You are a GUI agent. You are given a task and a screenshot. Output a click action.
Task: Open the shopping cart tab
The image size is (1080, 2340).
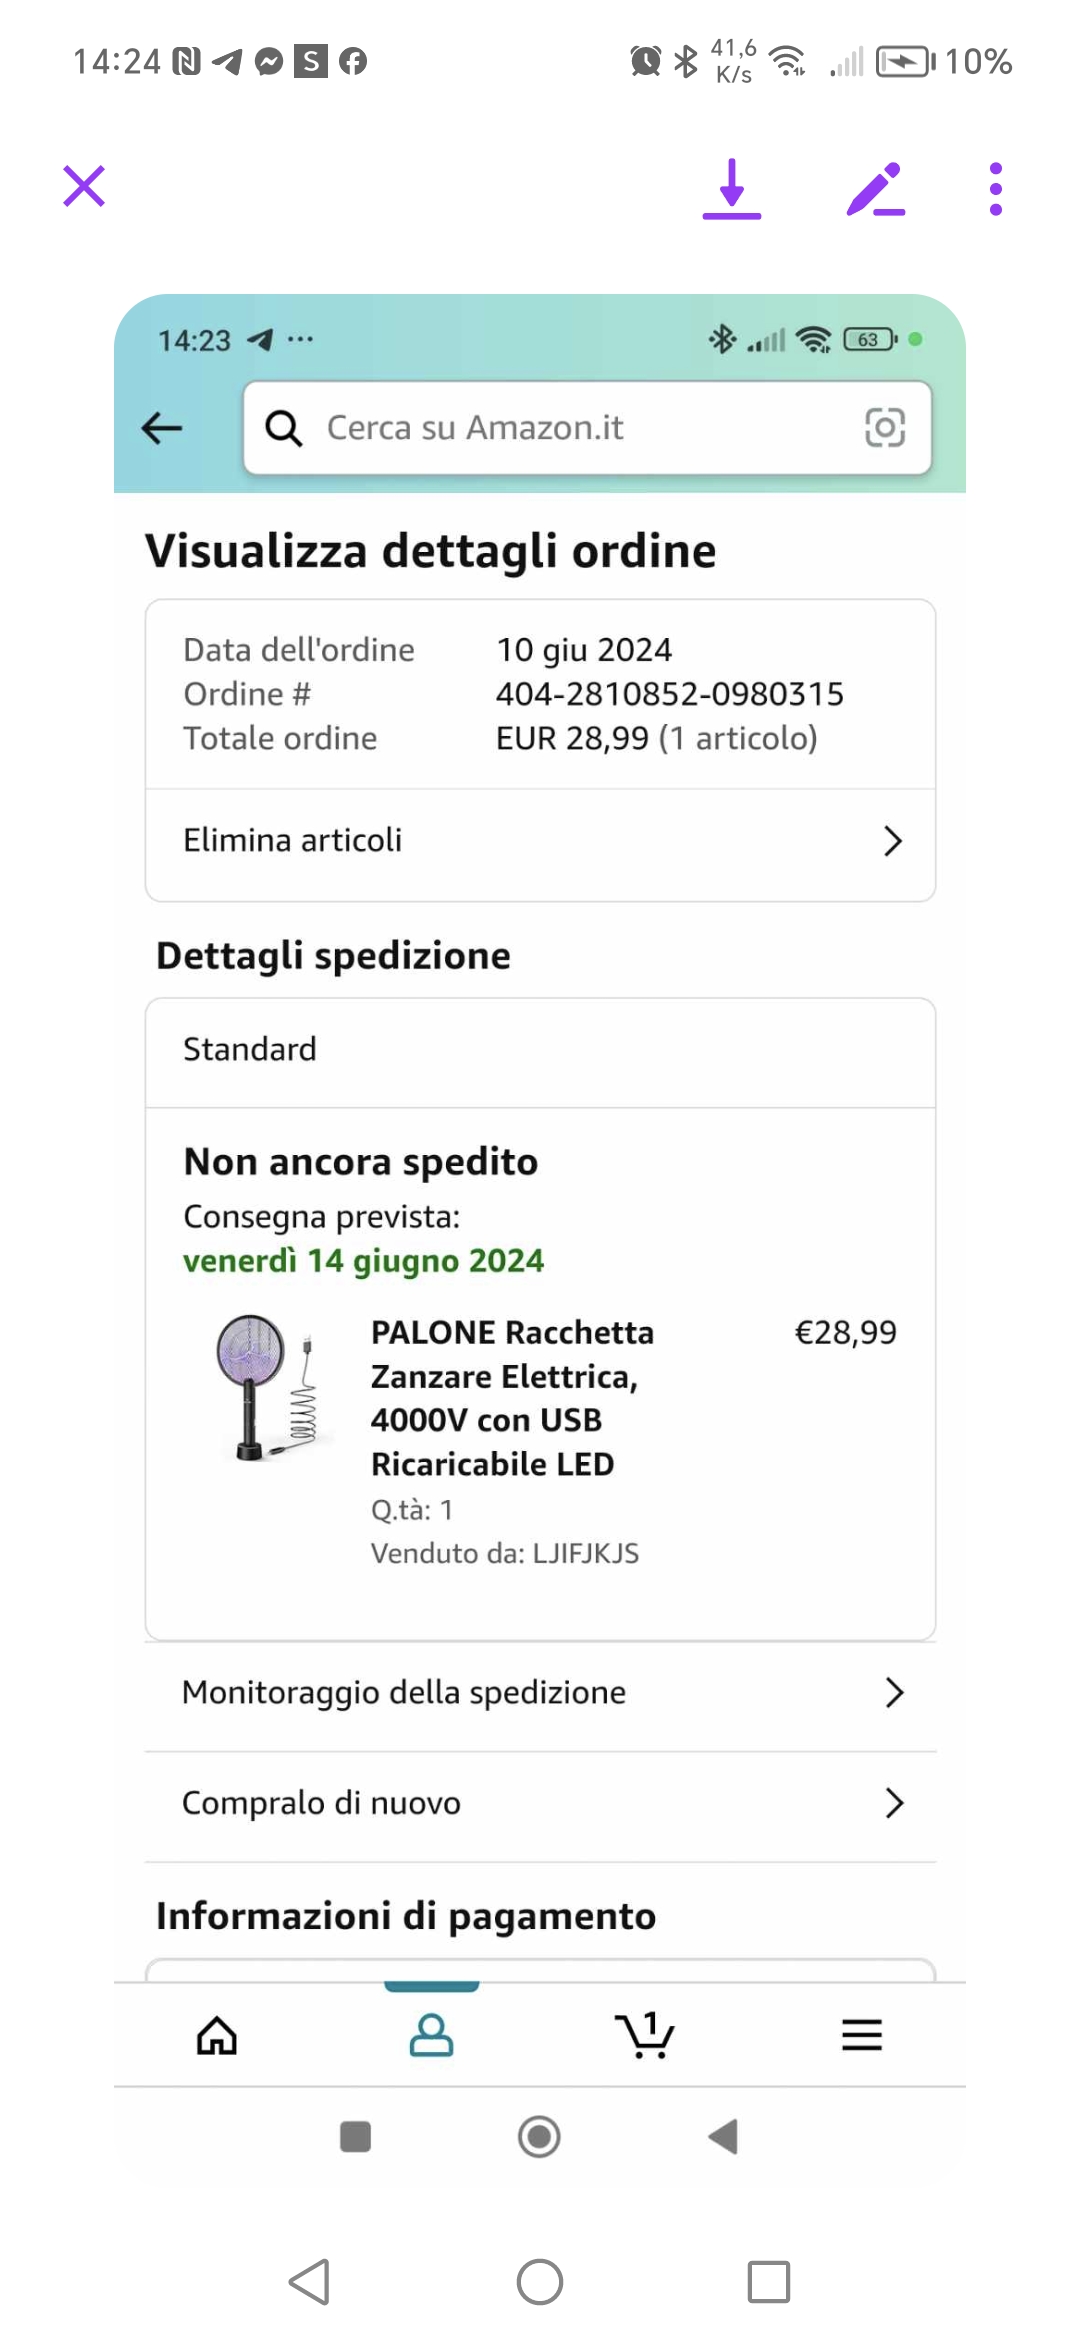(645, 2035)
